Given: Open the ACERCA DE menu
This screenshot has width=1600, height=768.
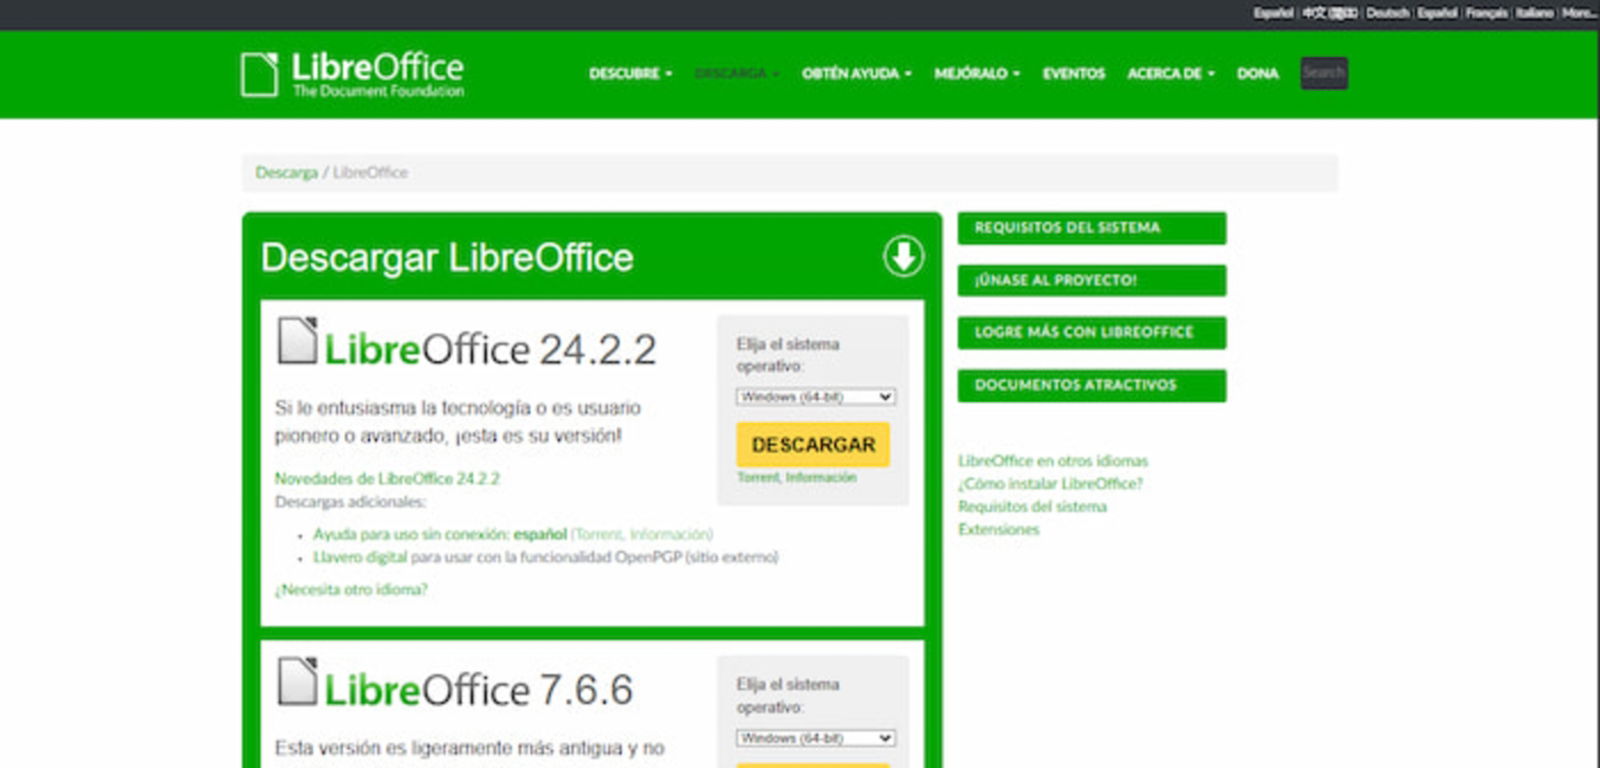Looking at the screenshot, I should (1171, 73).
